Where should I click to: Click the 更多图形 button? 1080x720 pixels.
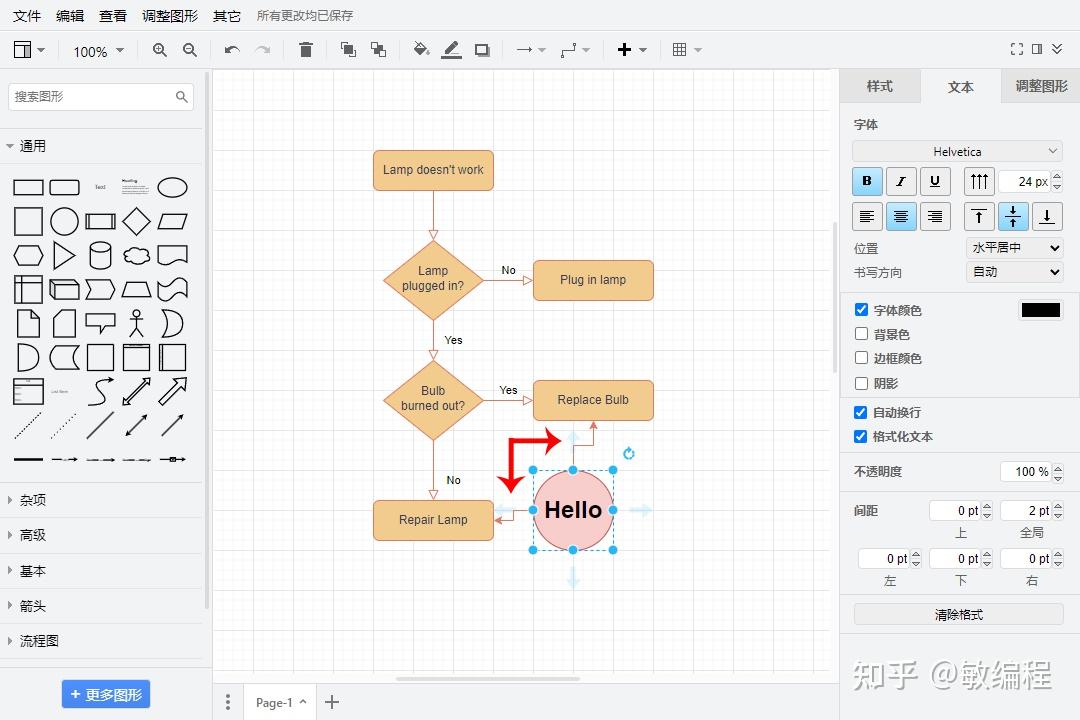pos(106,694)
